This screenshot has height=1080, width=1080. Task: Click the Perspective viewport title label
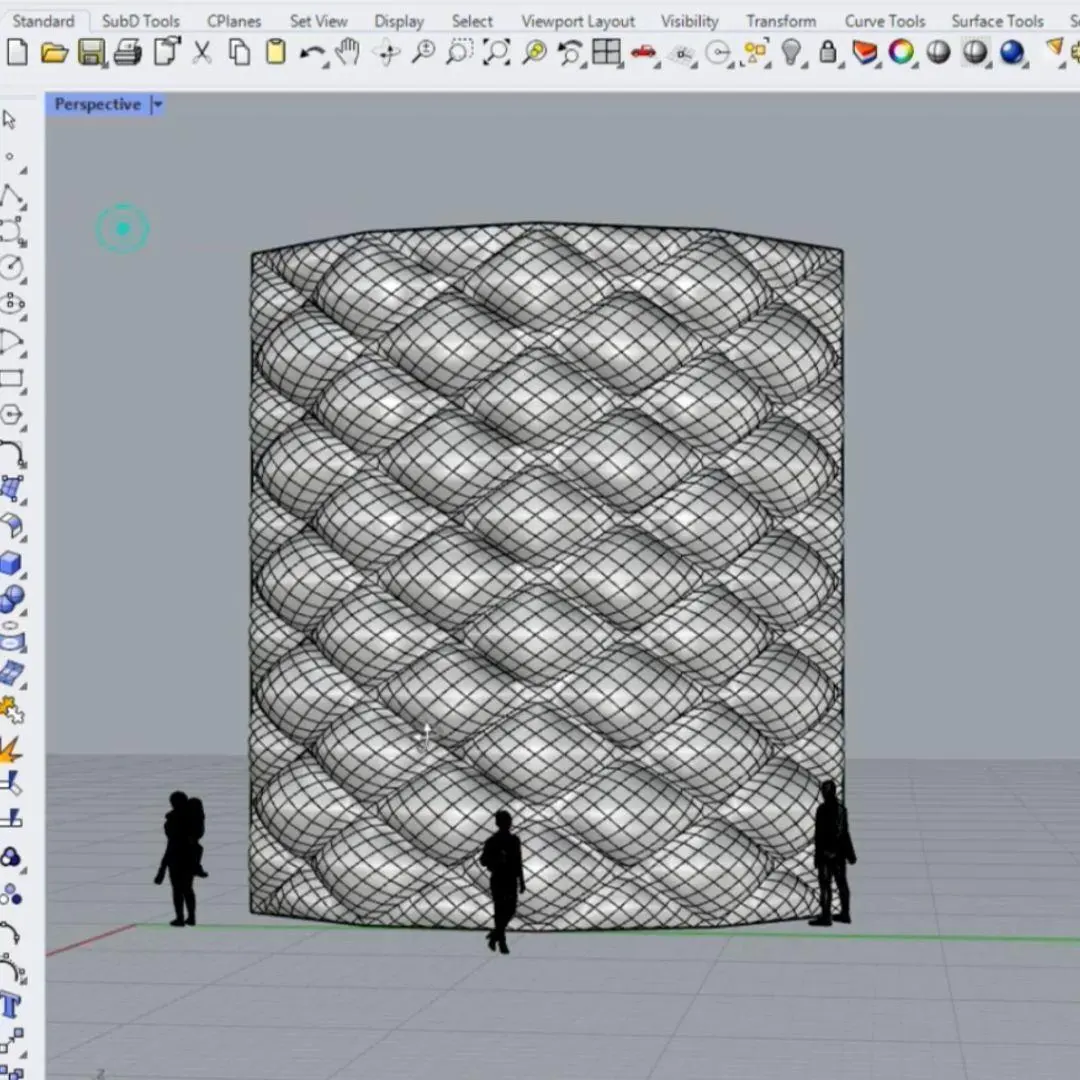[97, 105]
